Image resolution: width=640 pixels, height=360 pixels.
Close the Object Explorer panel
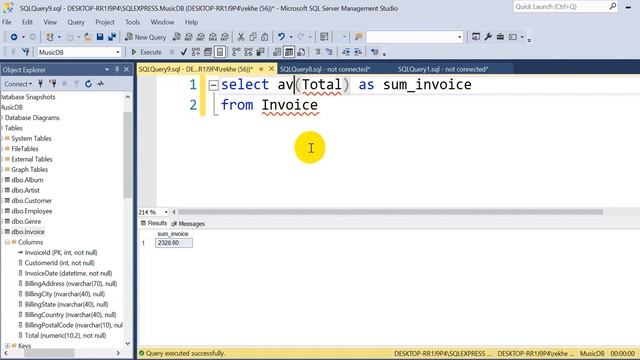127,70
